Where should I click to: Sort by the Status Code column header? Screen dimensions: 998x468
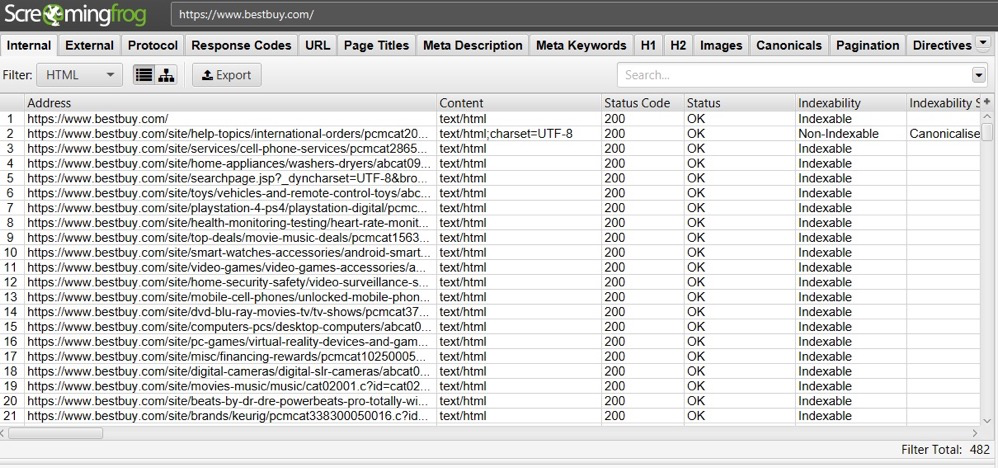[x=637, y=103]
